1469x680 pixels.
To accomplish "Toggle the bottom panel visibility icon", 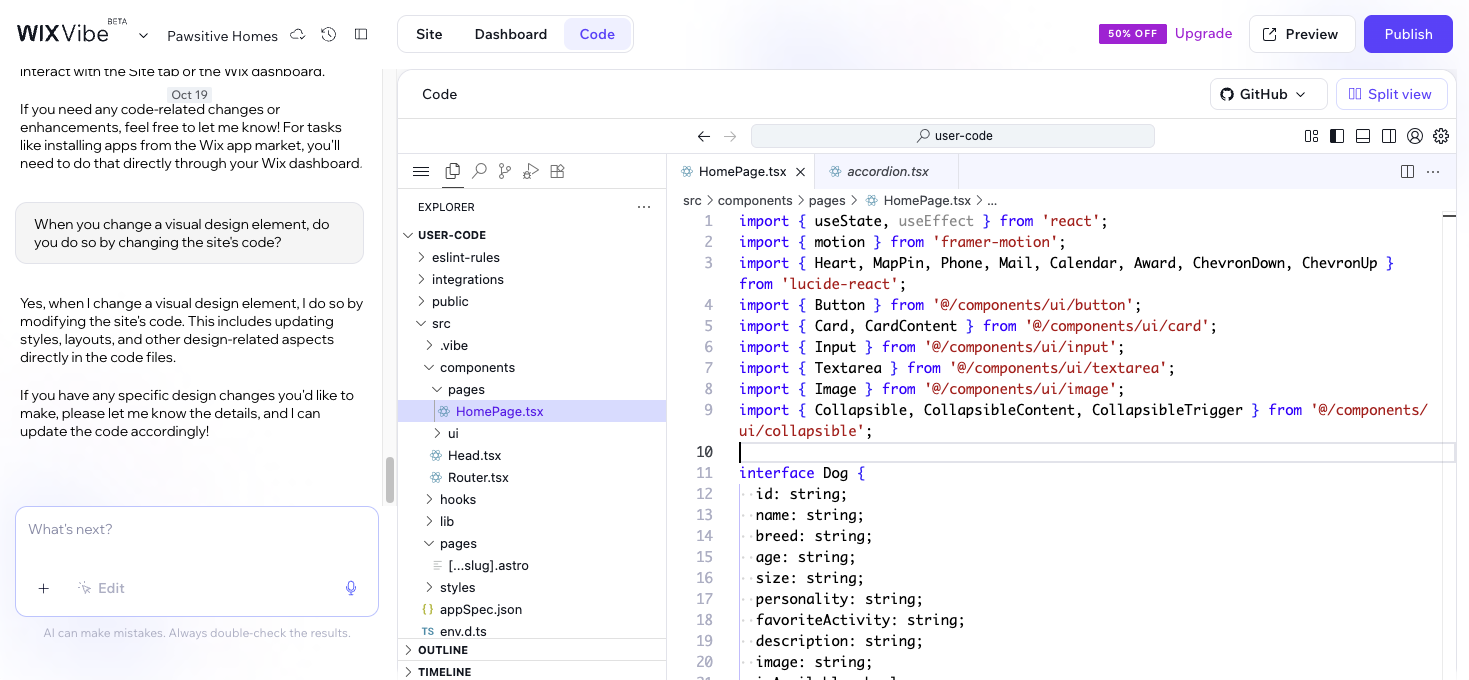I will tap(1363, 136).
